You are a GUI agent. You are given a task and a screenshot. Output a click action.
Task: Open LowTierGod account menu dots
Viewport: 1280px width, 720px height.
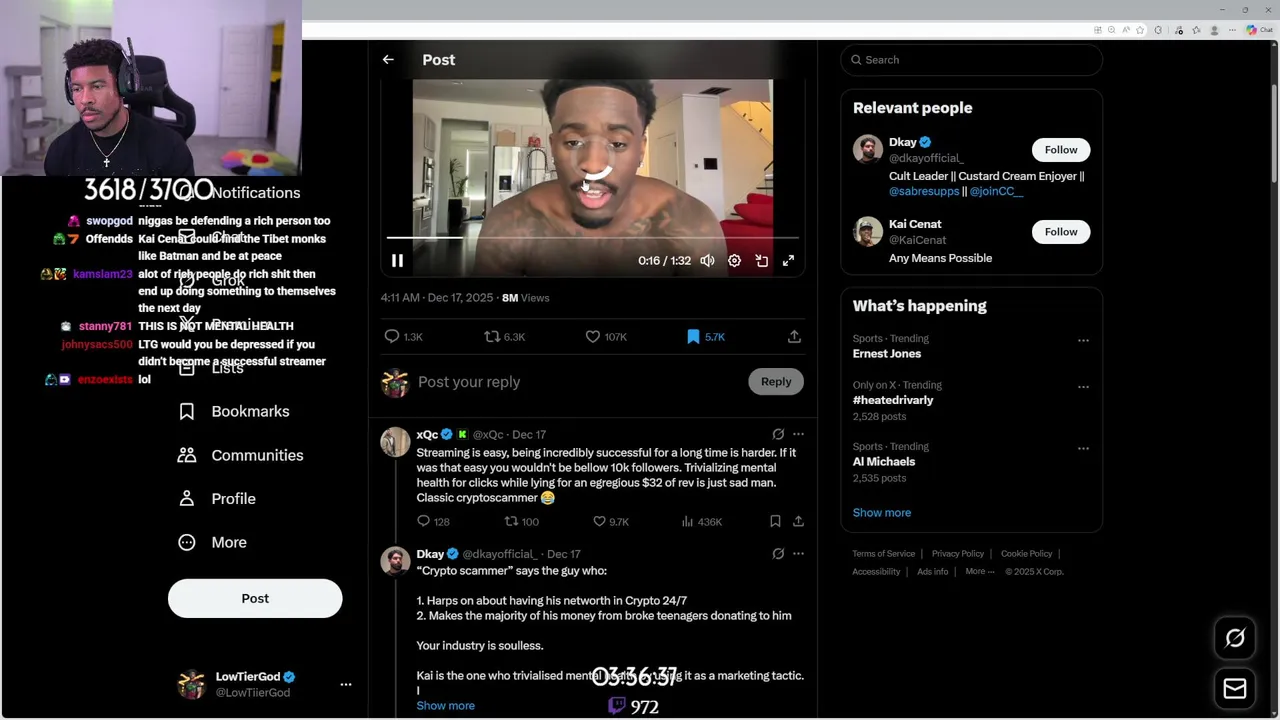click(x=346, y=685)
